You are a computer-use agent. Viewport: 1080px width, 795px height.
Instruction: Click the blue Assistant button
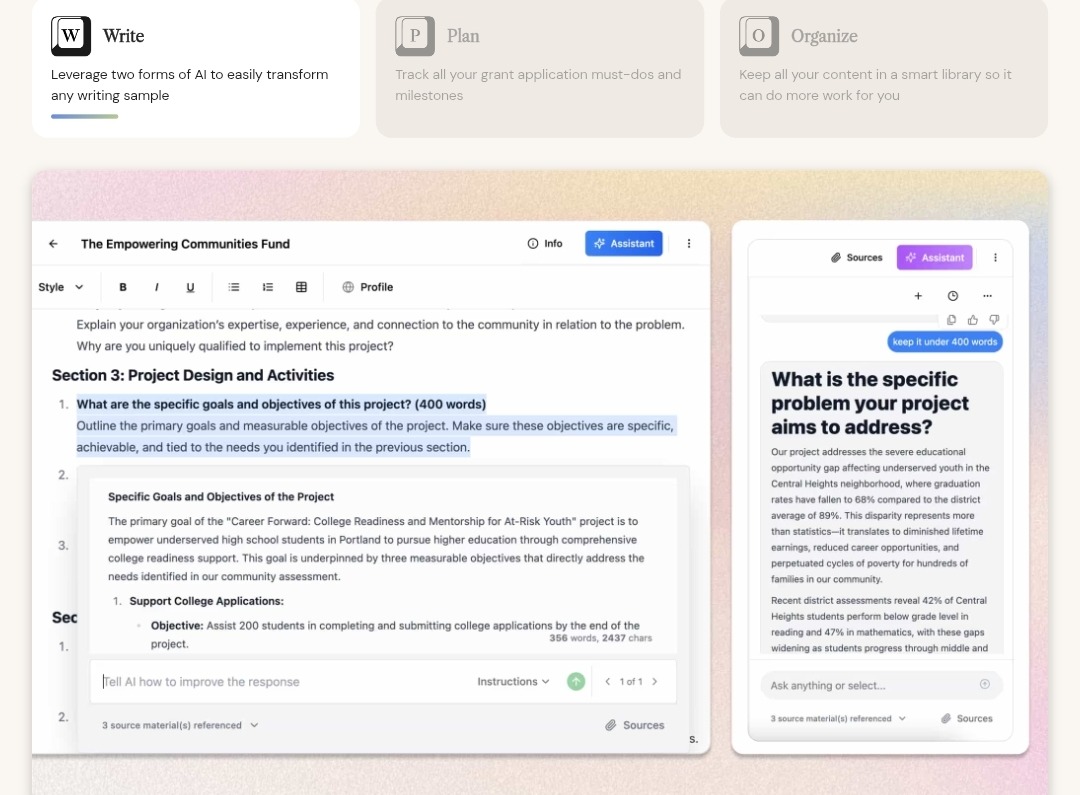tap(623, 244)
